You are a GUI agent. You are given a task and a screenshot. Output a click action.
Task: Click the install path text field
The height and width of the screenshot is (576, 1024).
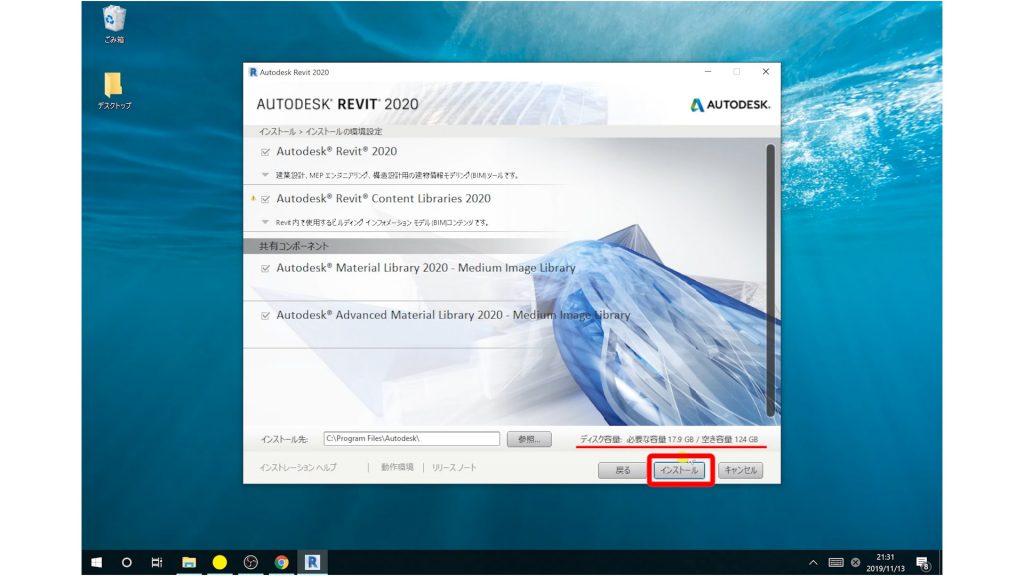tap(411, 439)
